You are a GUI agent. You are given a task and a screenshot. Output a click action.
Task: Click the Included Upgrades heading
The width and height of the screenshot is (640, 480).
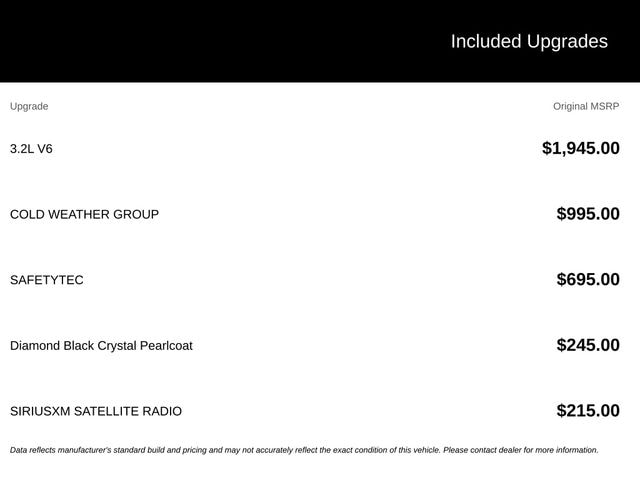click(x=529, y=42)
